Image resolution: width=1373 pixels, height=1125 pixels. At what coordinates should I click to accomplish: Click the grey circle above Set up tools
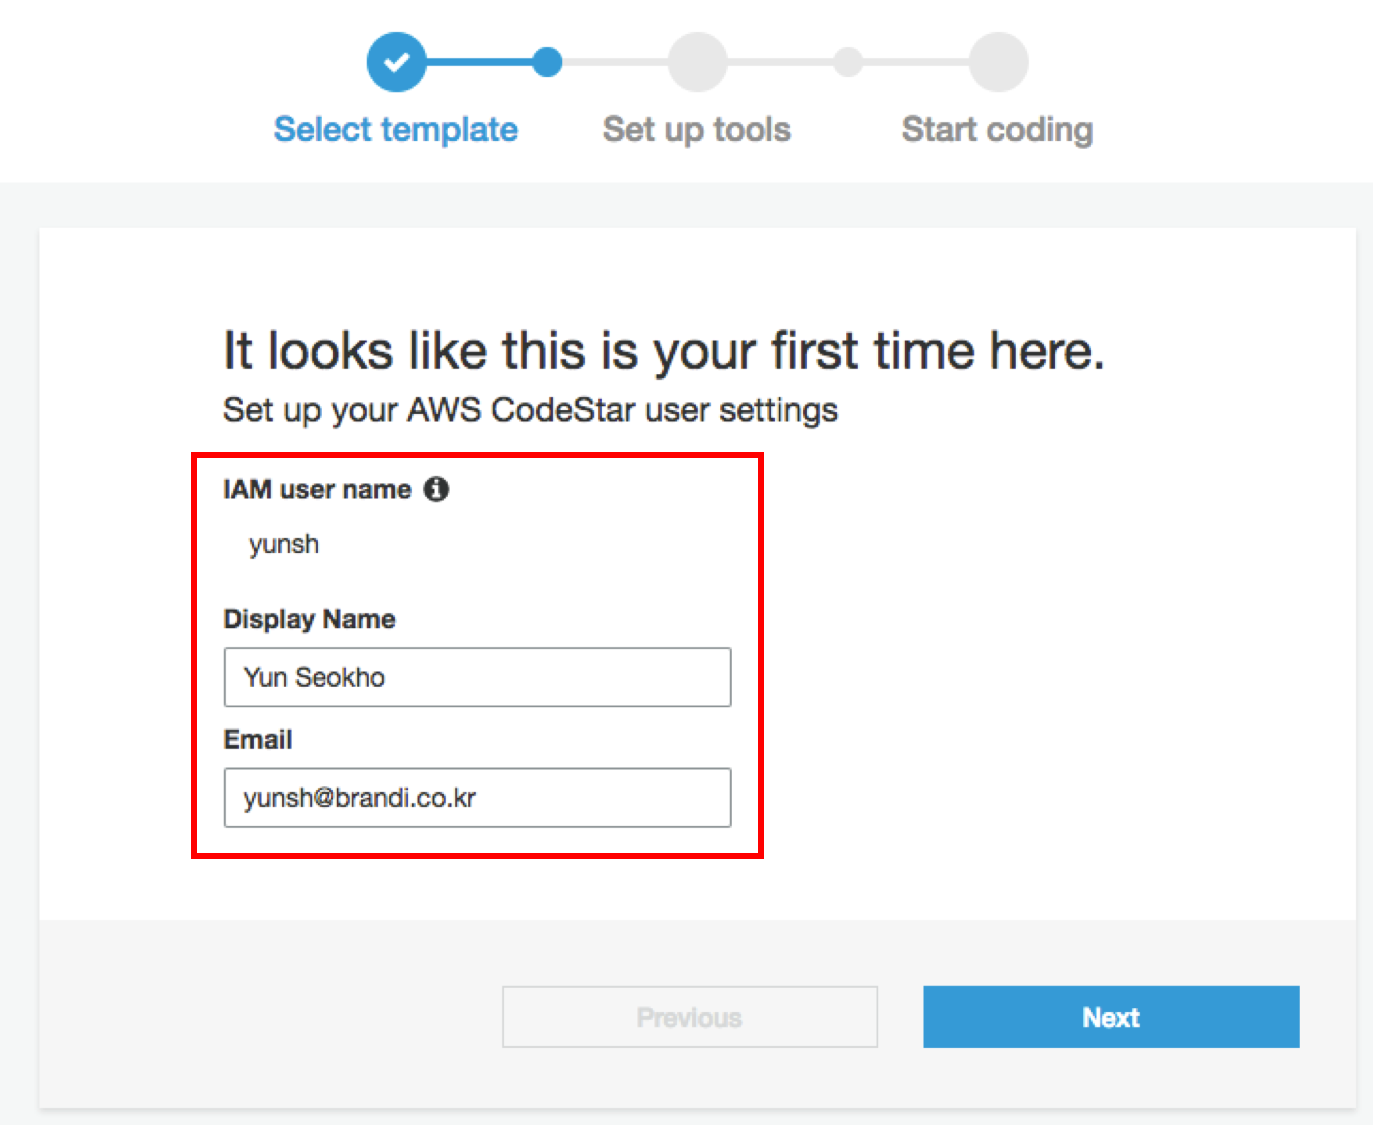pyautogui.click(x=697, y=62)
